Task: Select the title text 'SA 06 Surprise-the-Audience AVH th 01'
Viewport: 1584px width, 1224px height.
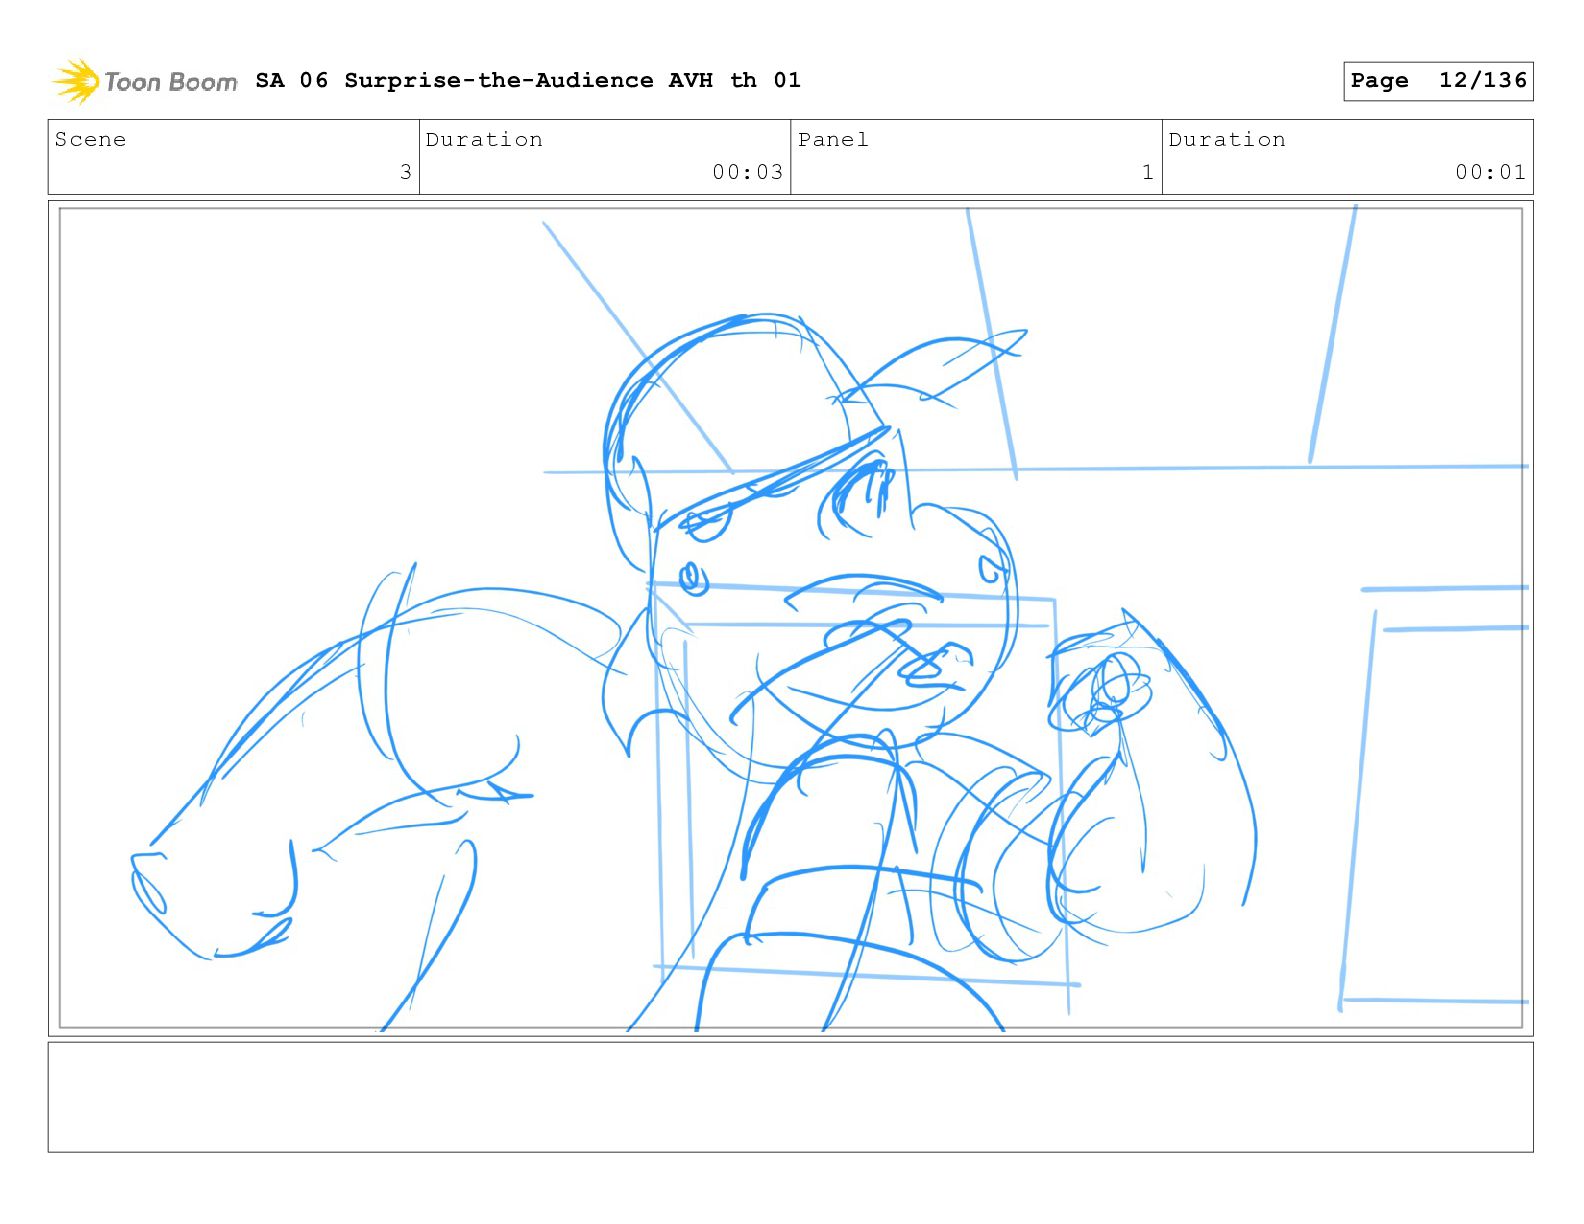Action: click(528, 80)
